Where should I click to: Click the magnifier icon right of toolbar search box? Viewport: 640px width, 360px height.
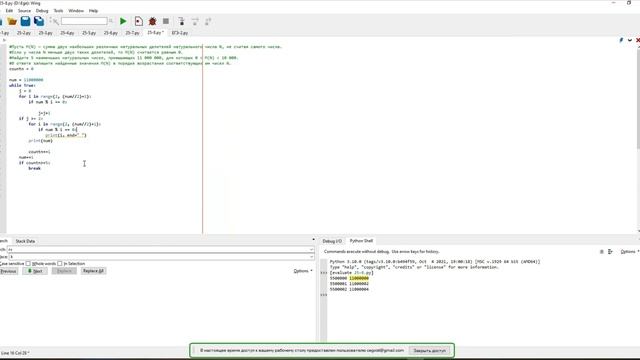[x=111, y=21]
